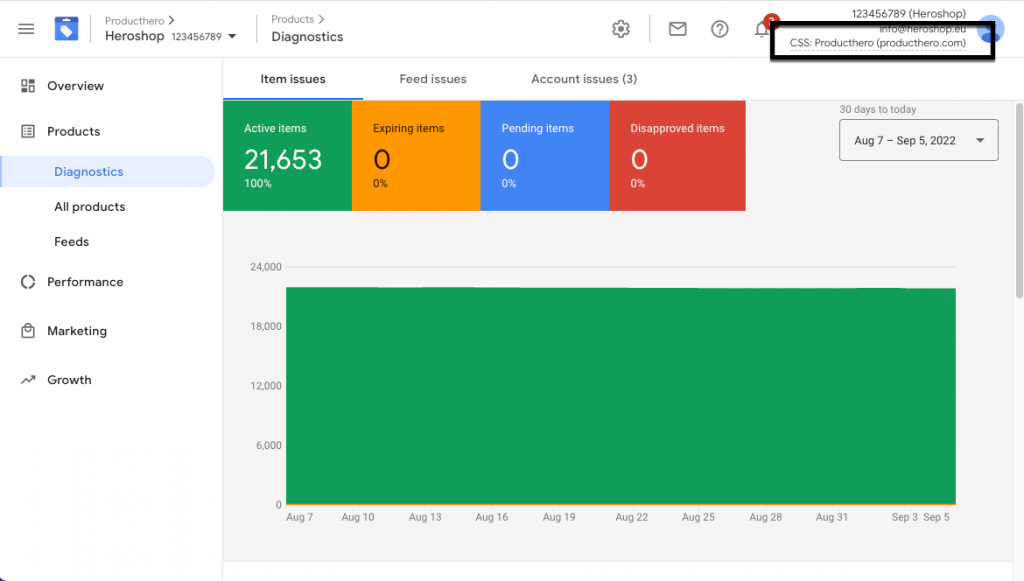
Task: Click the user profile avatar
Action: [991, 29]
